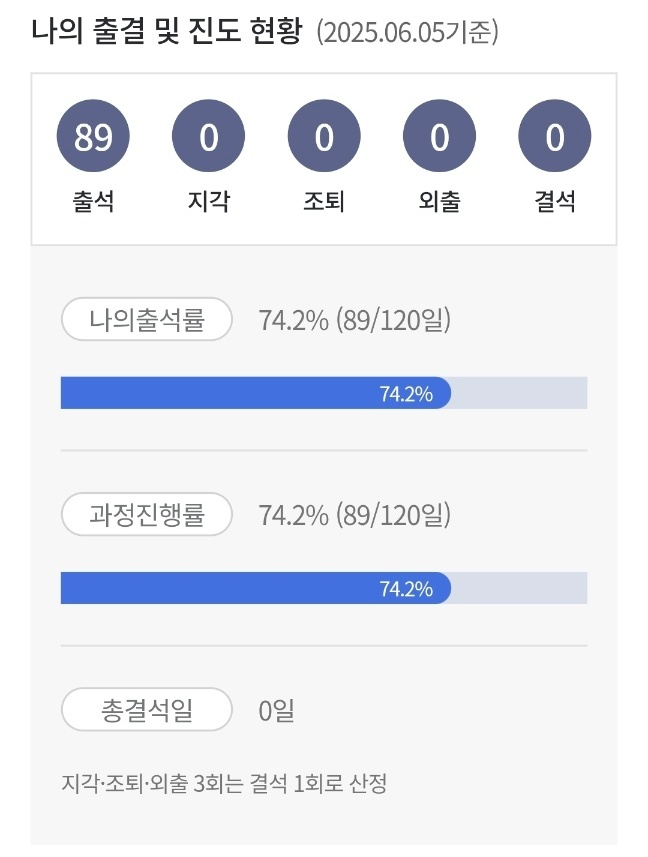Click the 외출 status indicator showing 0

click(x=440, y=138)
